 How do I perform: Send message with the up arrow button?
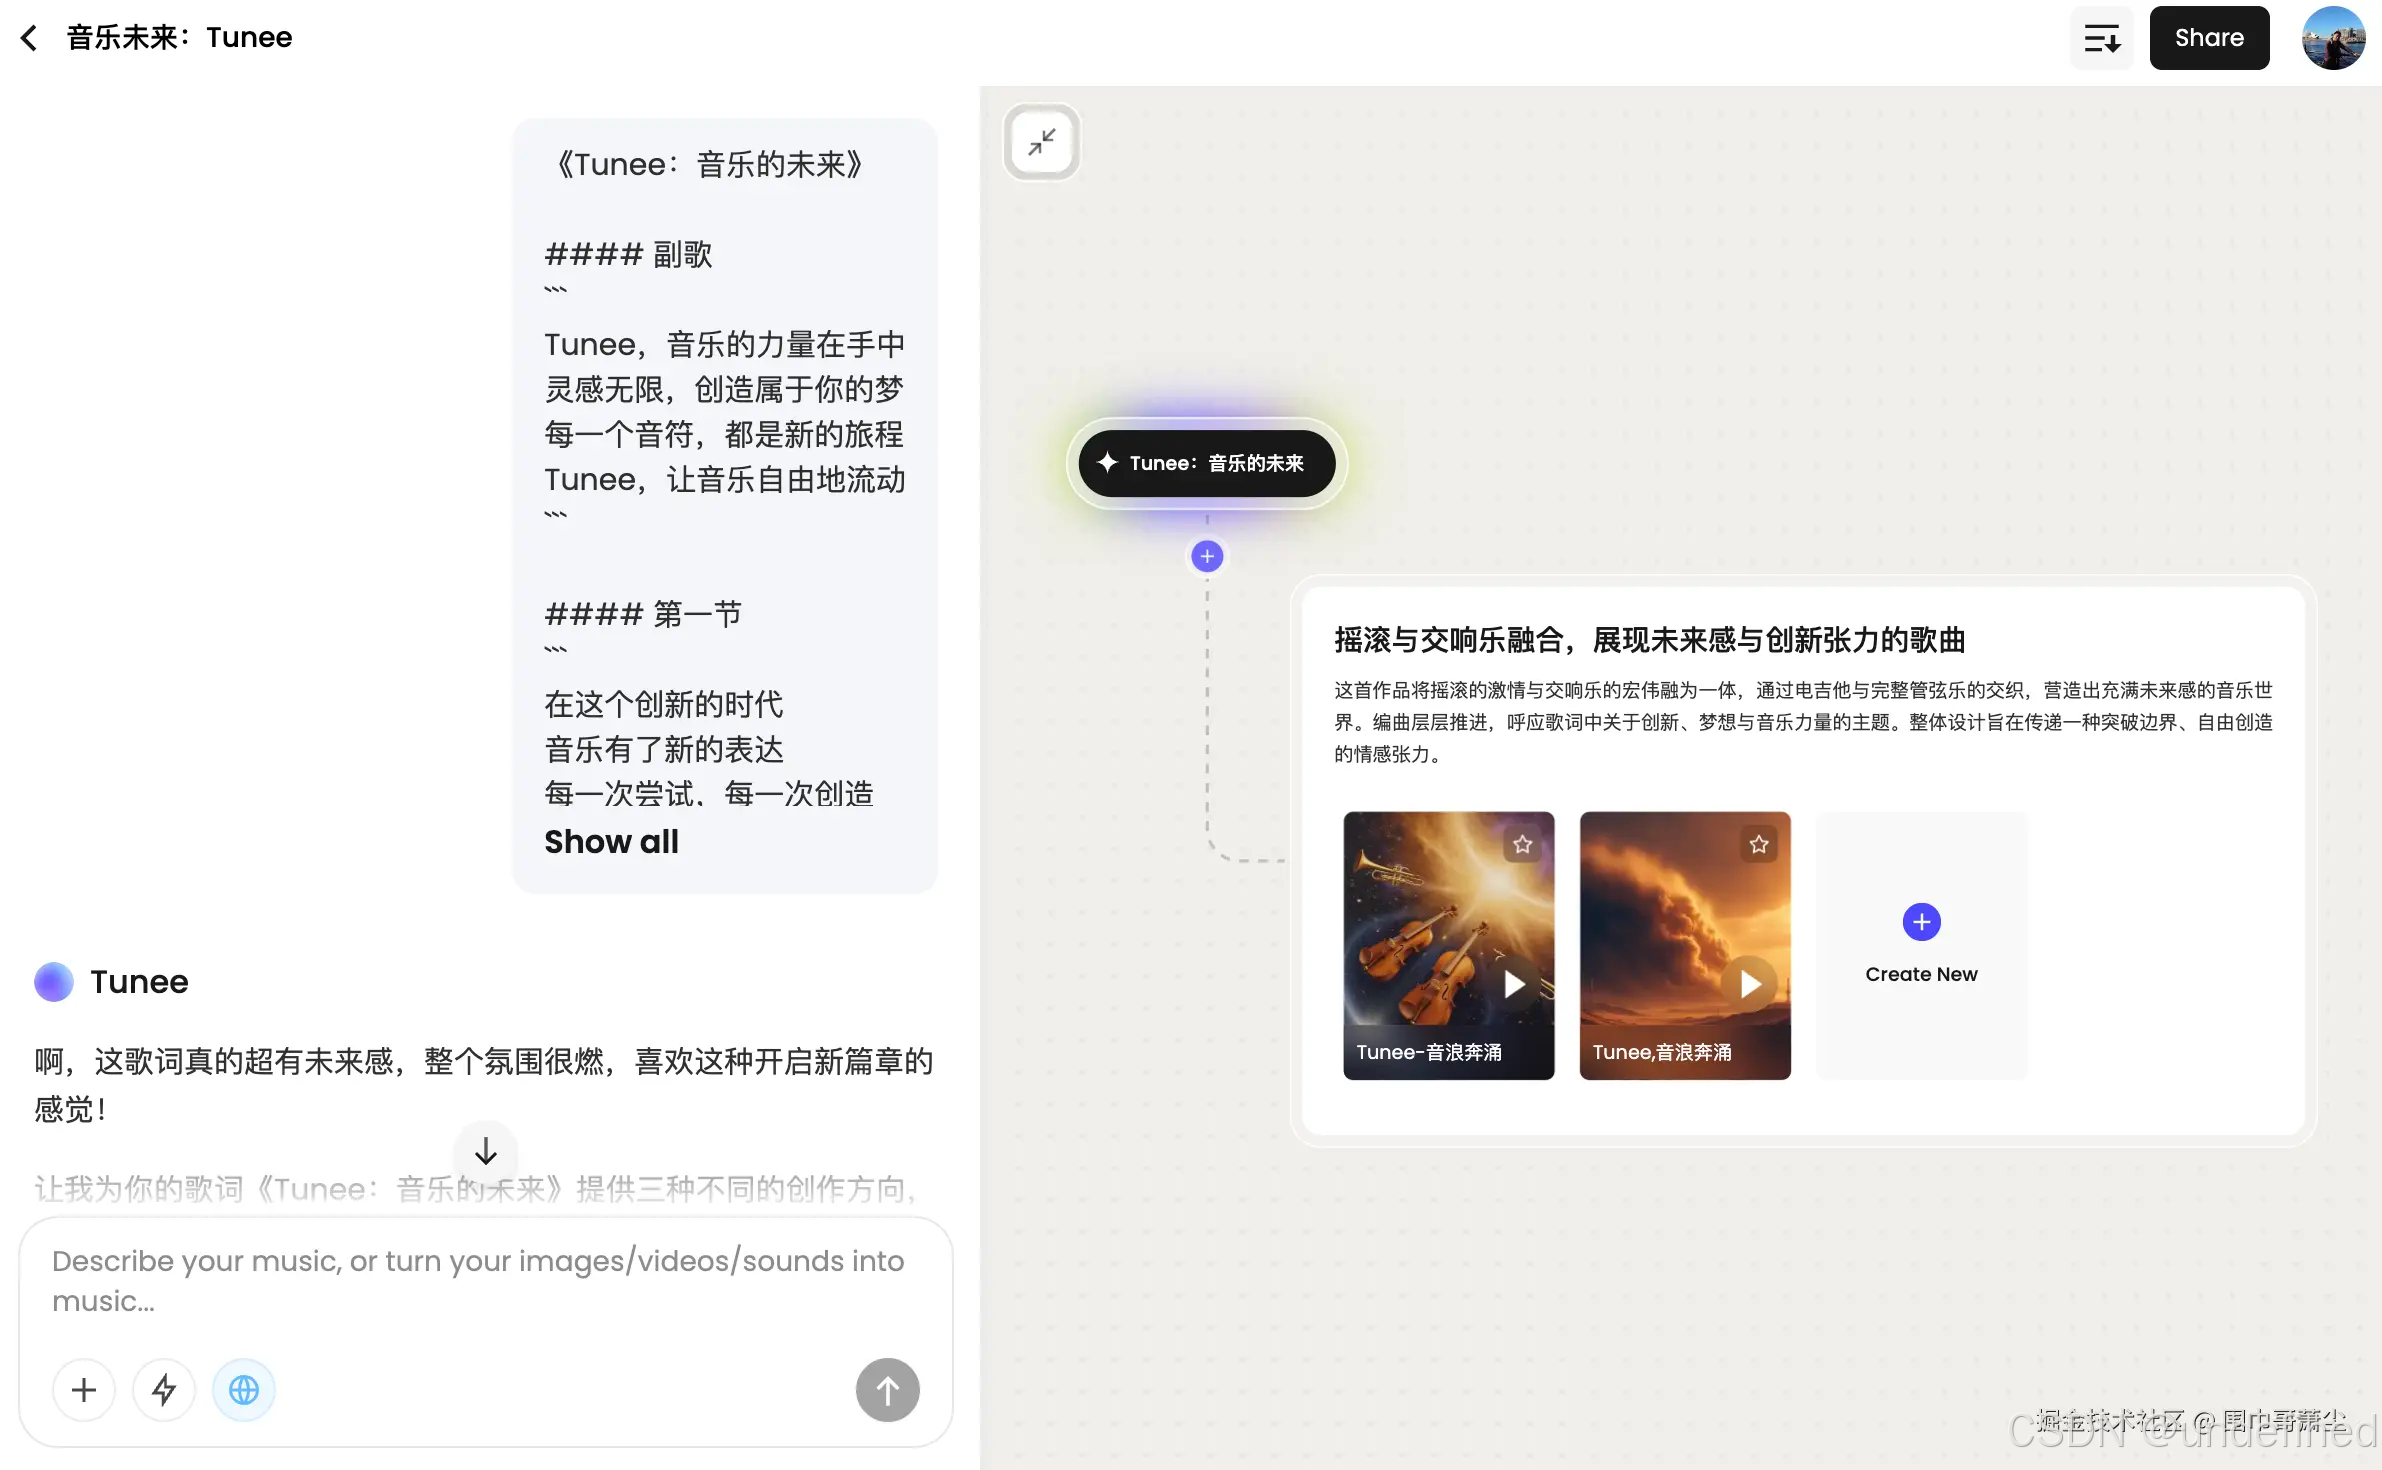pyautogui.click(x=887, y=1390)
